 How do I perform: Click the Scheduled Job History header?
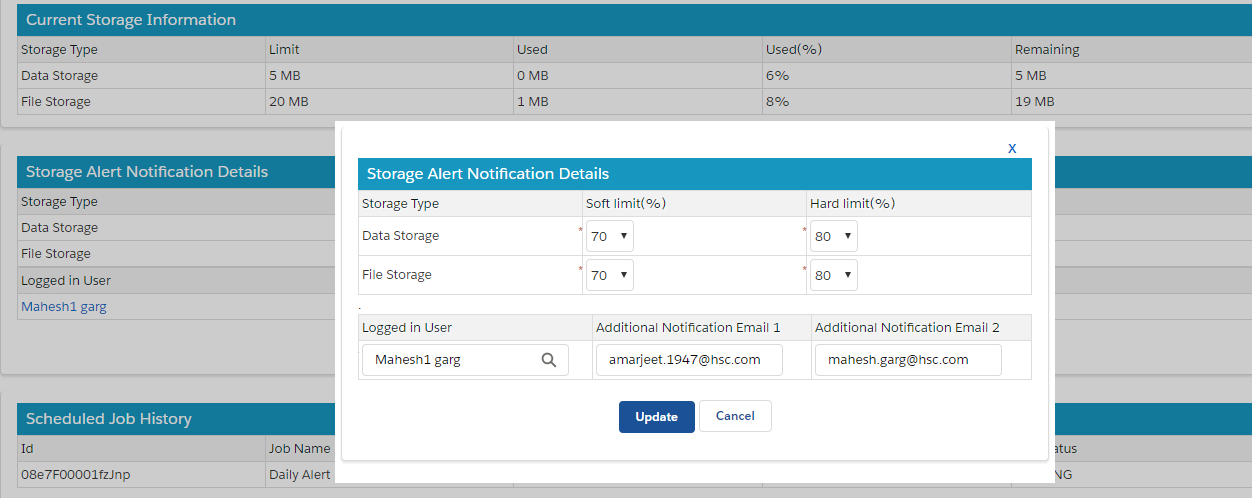(x=109, y=419)
